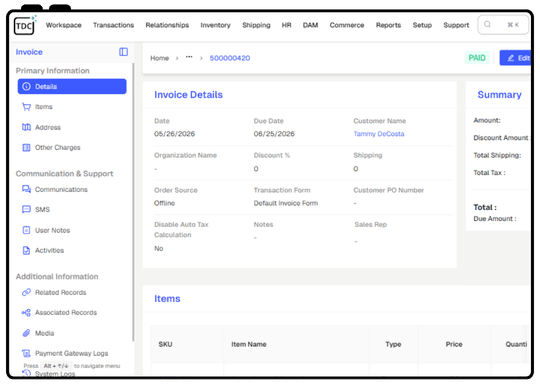Open the Inventory menu

(x=216, y=25)
